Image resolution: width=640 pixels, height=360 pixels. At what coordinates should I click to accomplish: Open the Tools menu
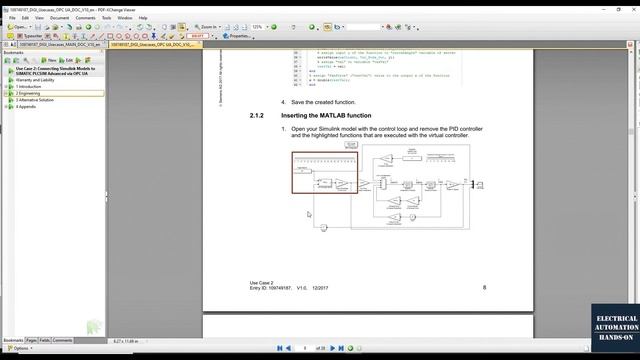point(107,18)
